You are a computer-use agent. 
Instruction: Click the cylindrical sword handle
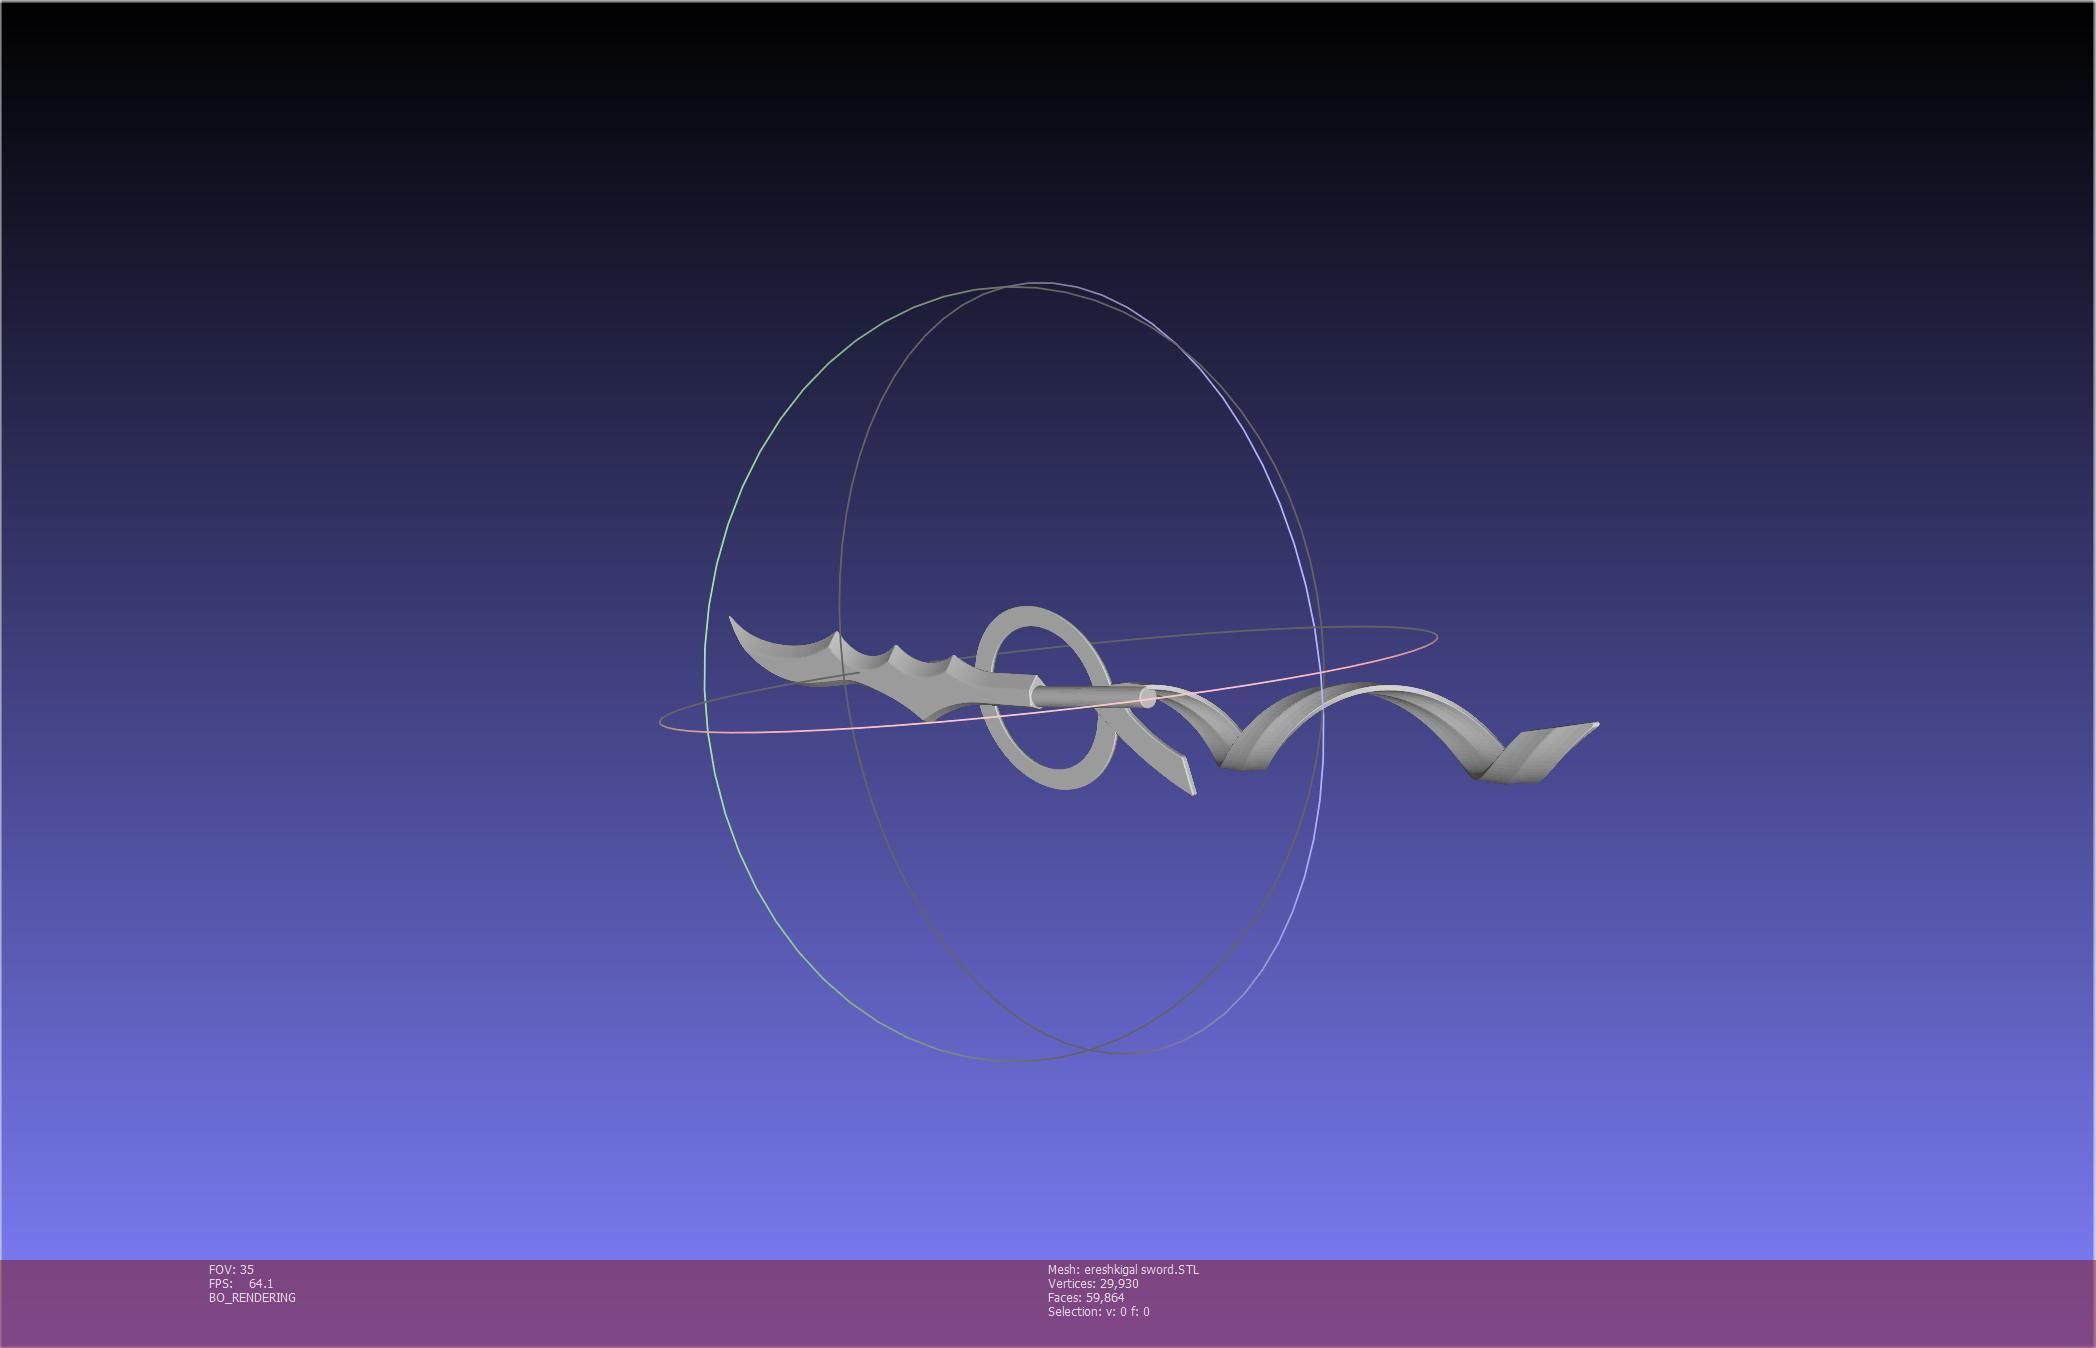click(1075, 696)
